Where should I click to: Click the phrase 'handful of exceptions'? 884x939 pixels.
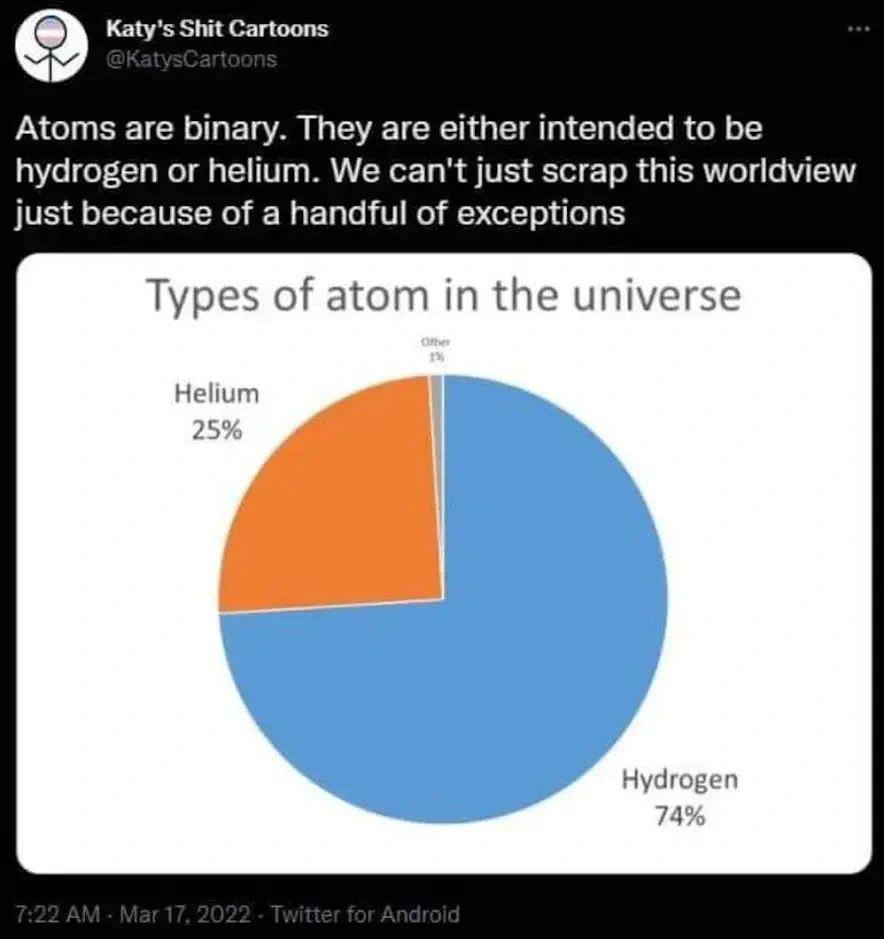488,212
